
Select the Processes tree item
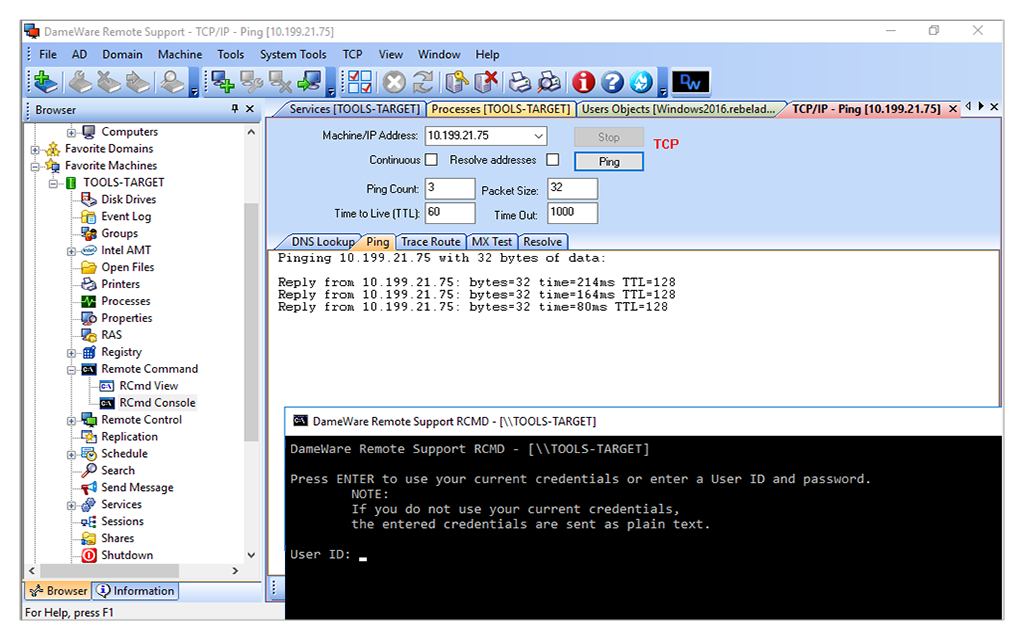coord(125,301)
